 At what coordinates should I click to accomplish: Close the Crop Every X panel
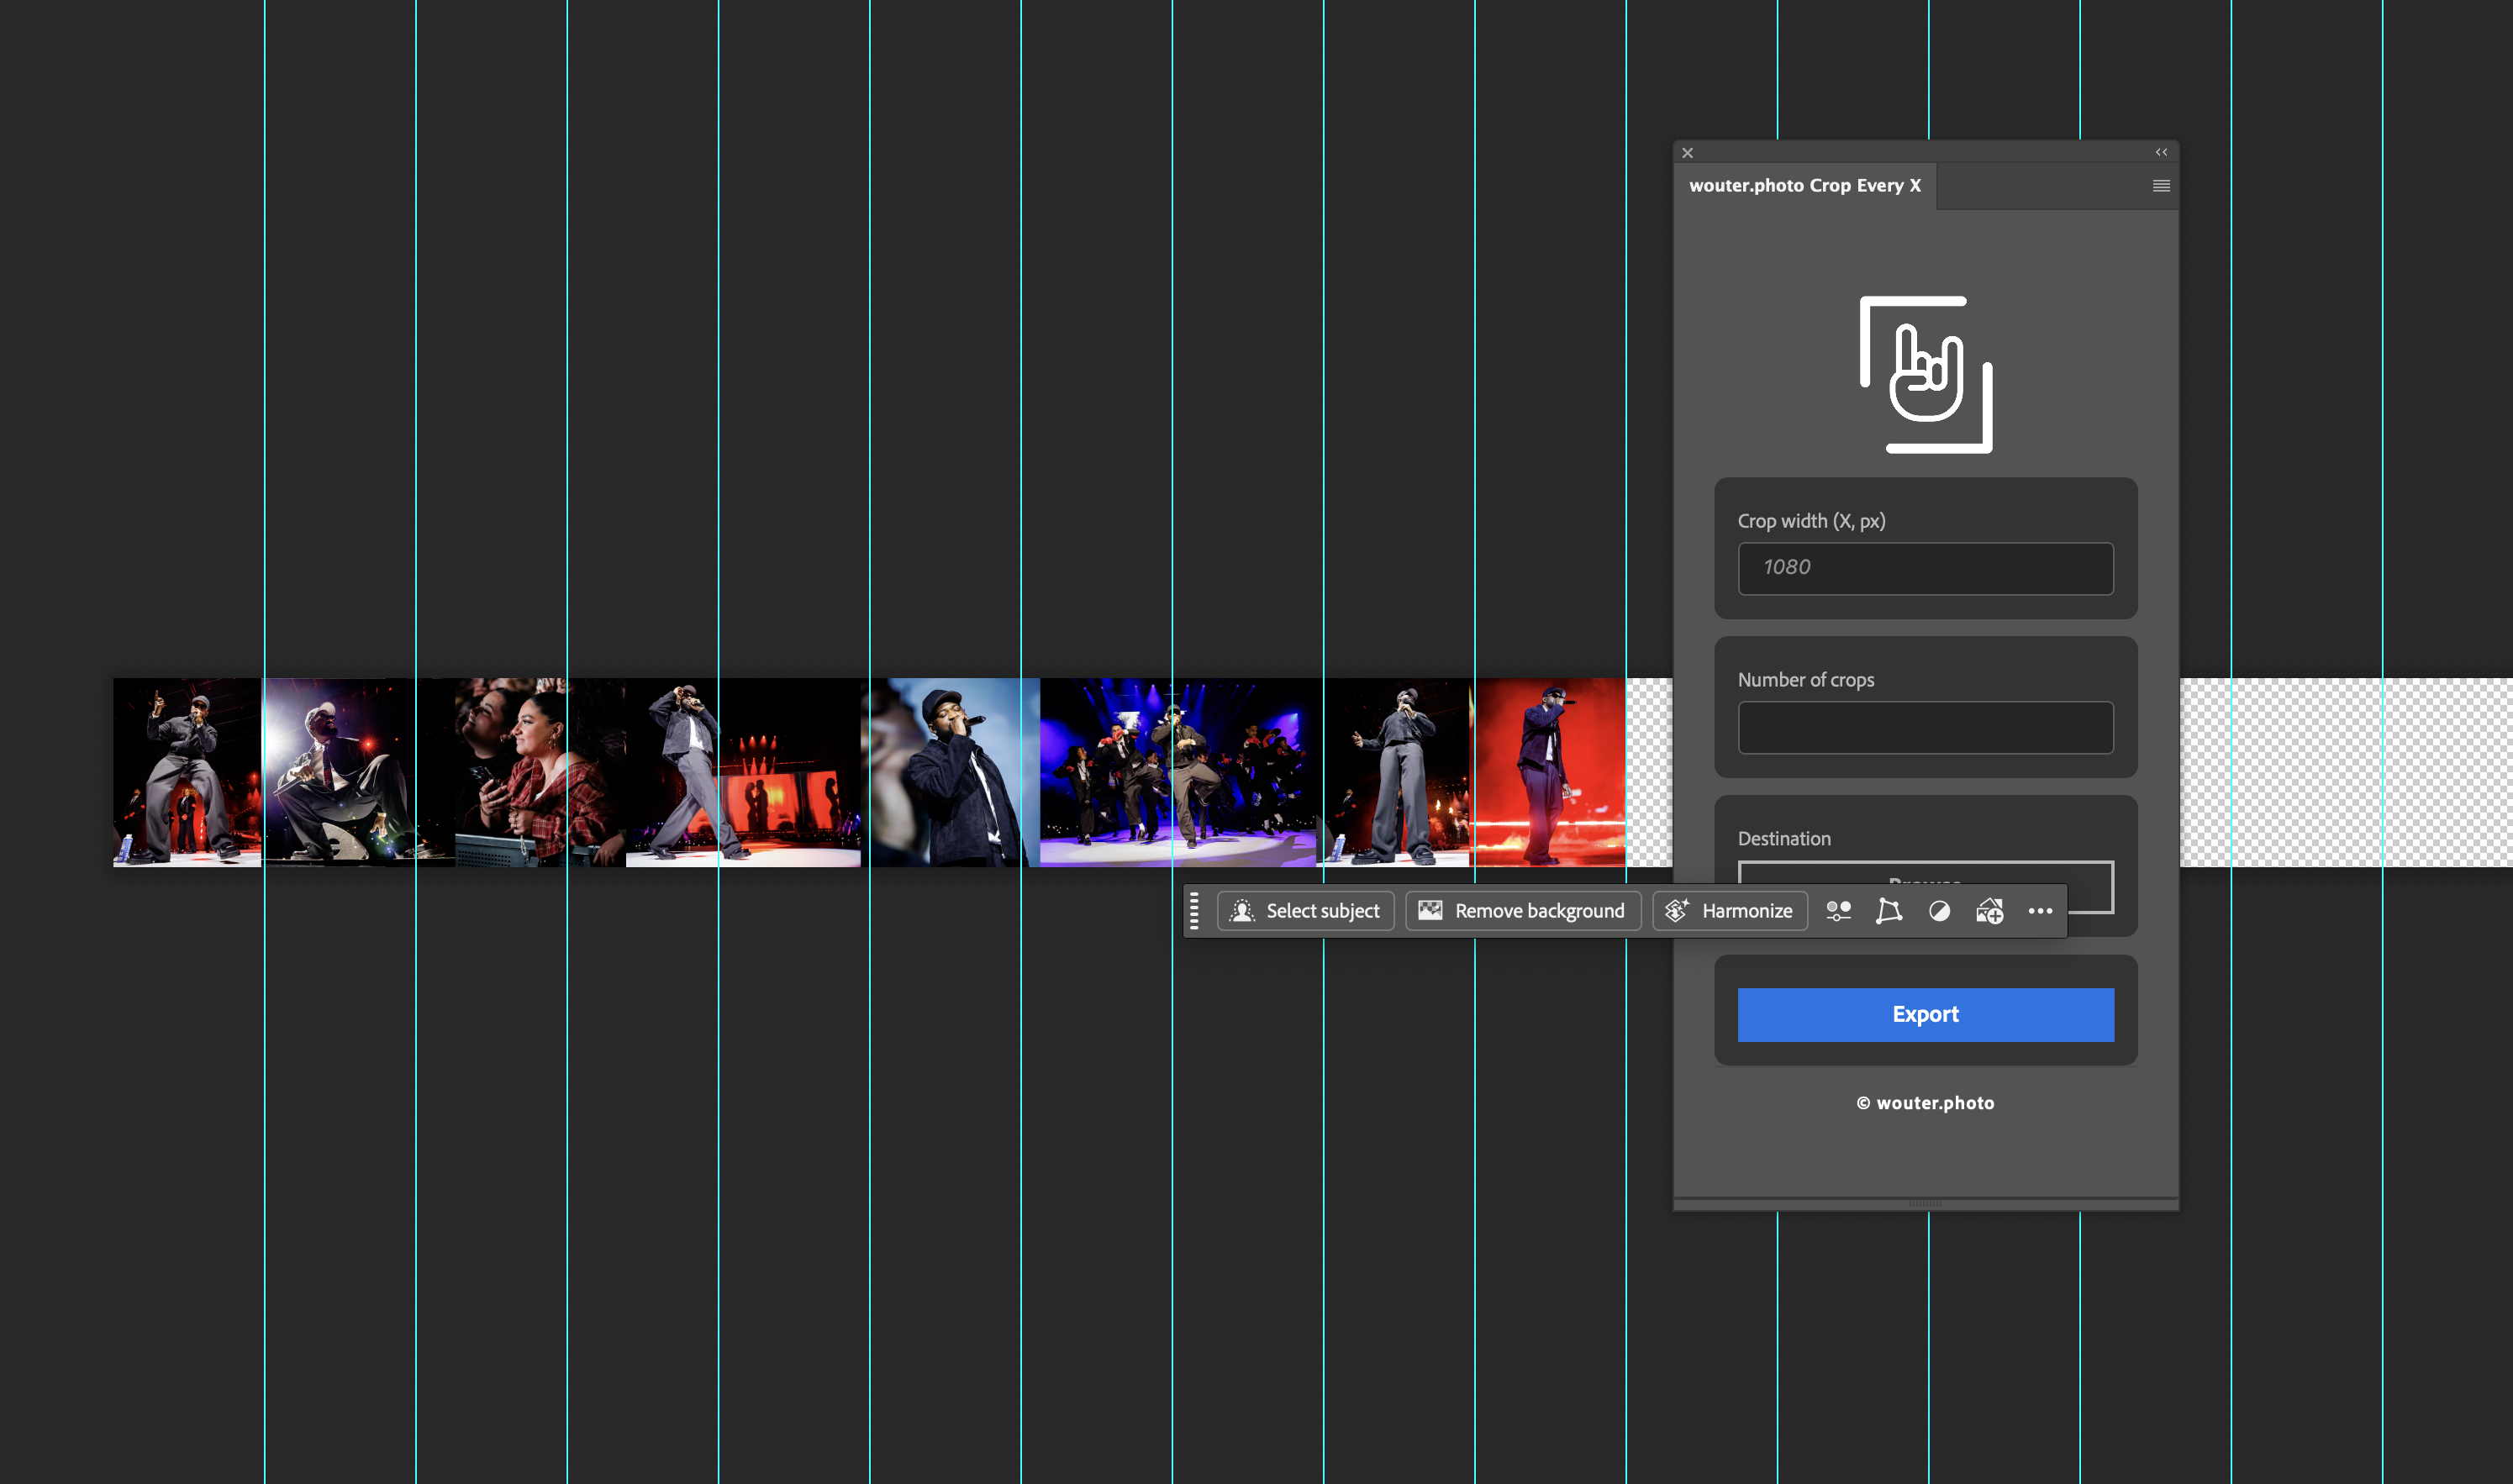(1687, 152)
